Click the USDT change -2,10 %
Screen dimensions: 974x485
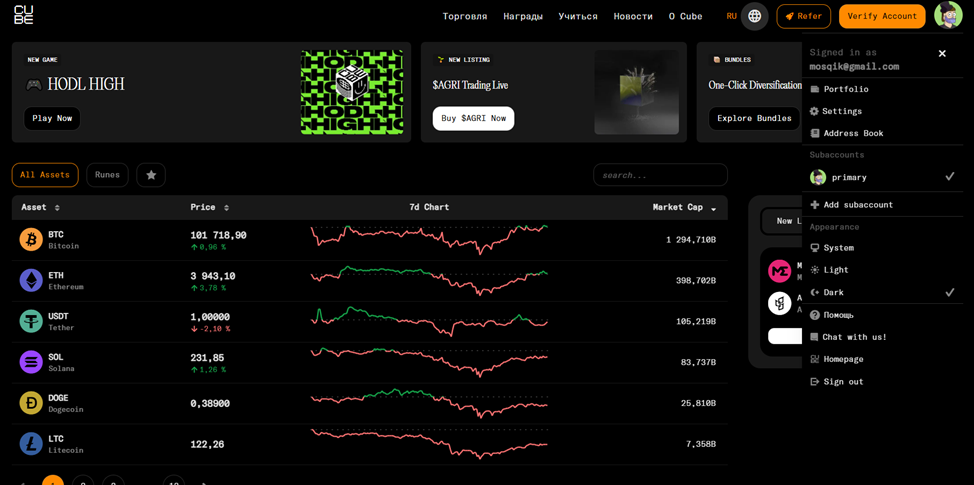[210, 329]
